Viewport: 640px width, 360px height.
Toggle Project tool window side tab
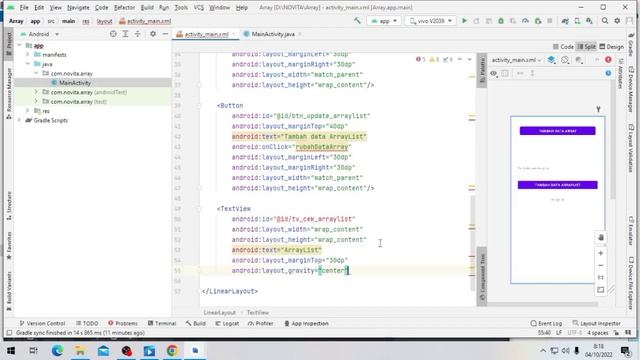point(9,44)
